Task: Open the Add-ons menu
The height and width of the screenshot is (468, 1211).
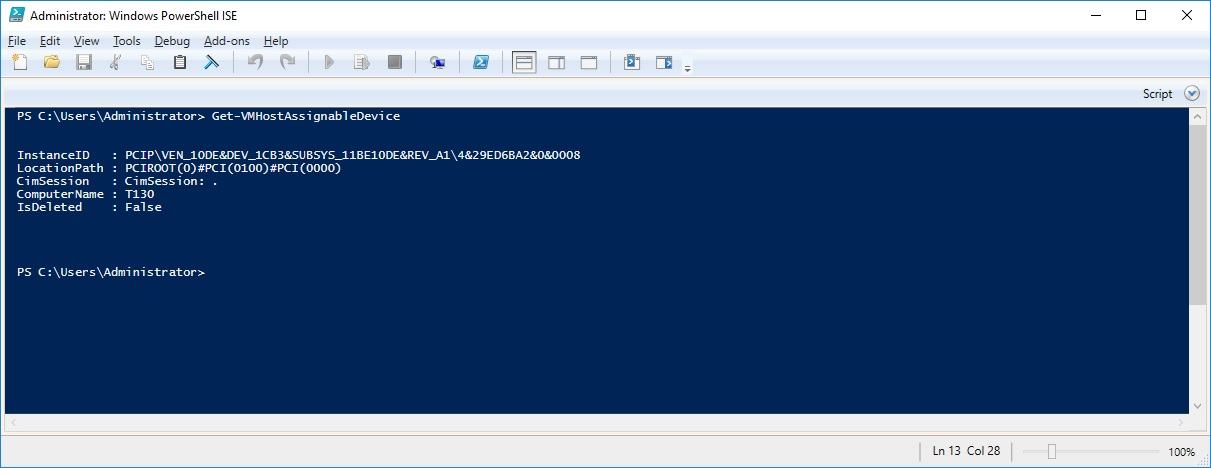Action: pyautogui.click(x=227, y=41)
